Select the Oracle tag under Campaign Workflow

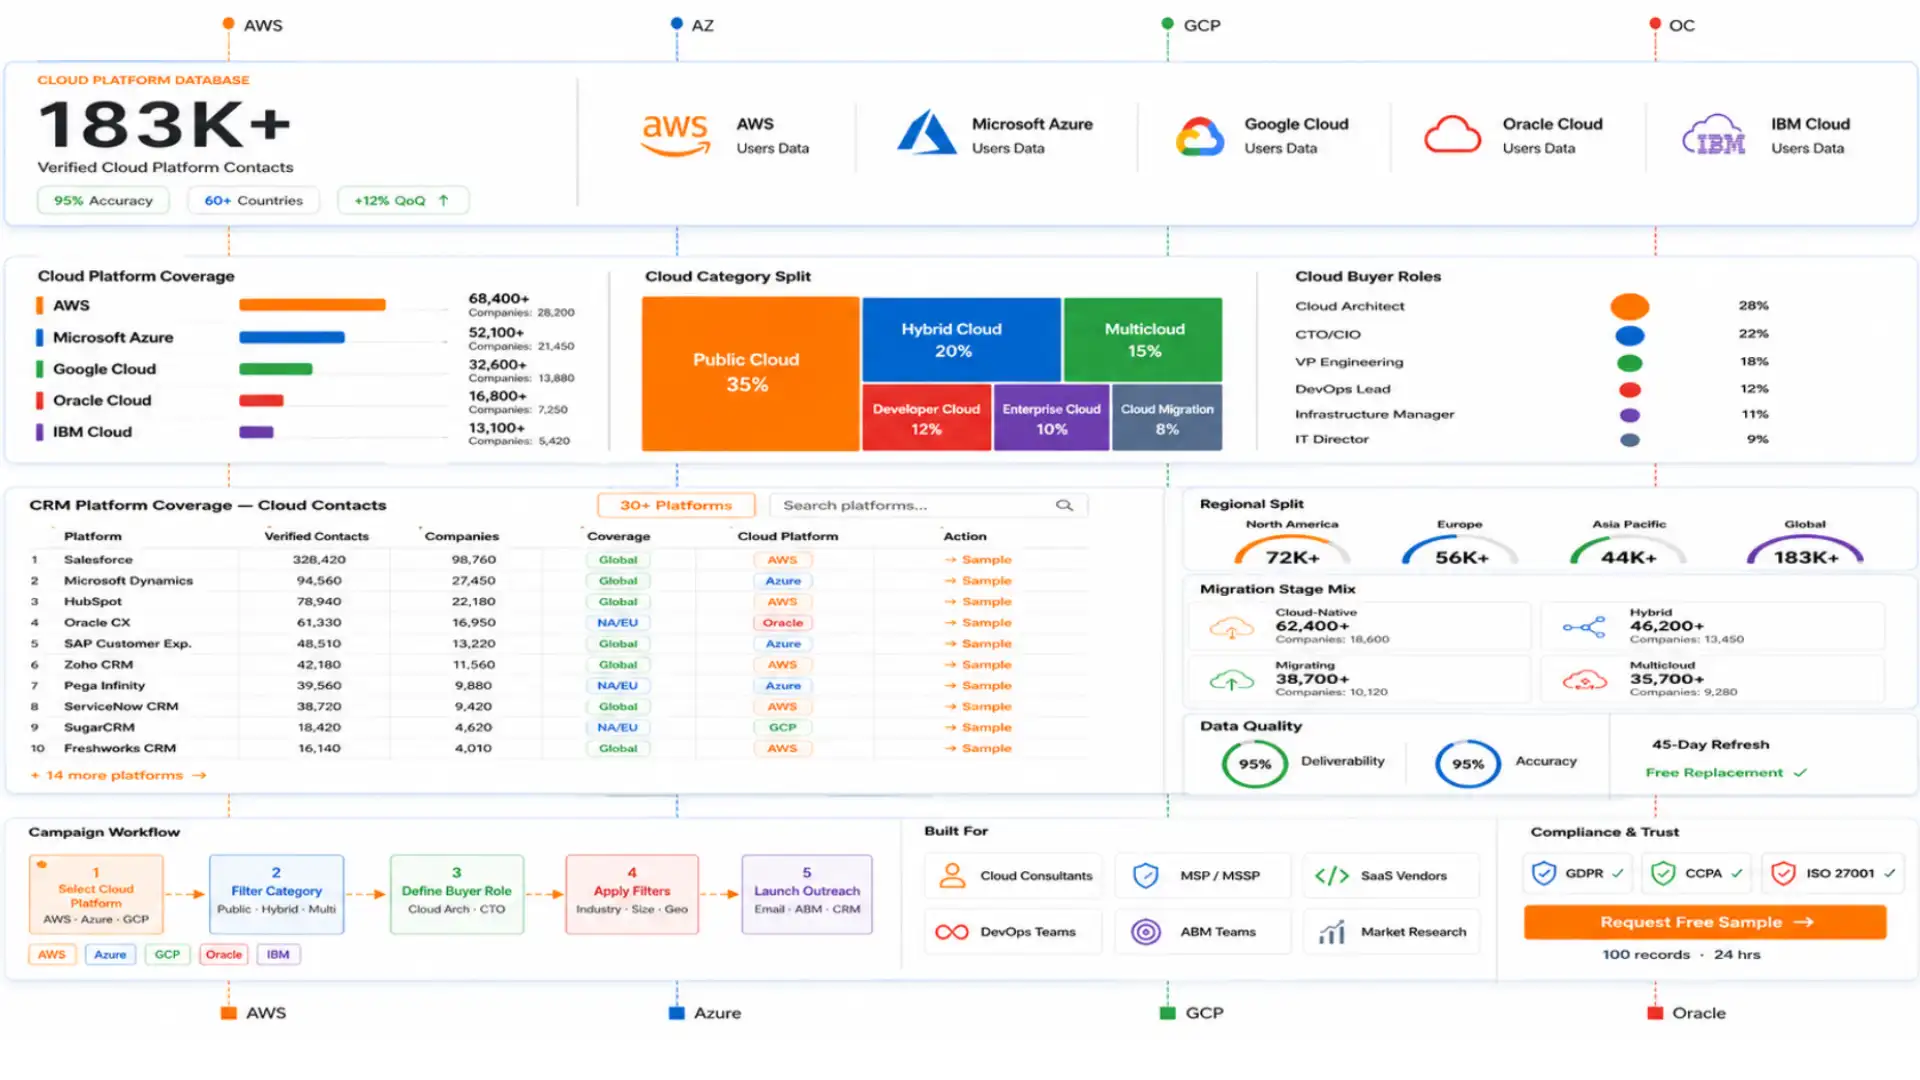224,955
